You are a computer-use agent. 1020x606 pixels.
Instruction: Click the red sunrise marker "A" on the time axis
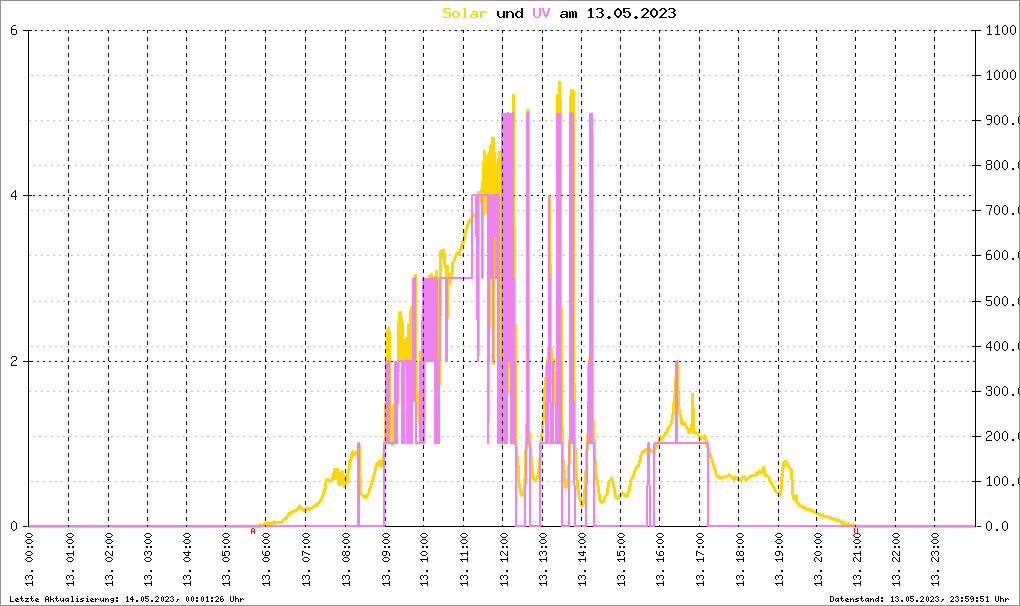pyautogui.click(x=253, y=531)
